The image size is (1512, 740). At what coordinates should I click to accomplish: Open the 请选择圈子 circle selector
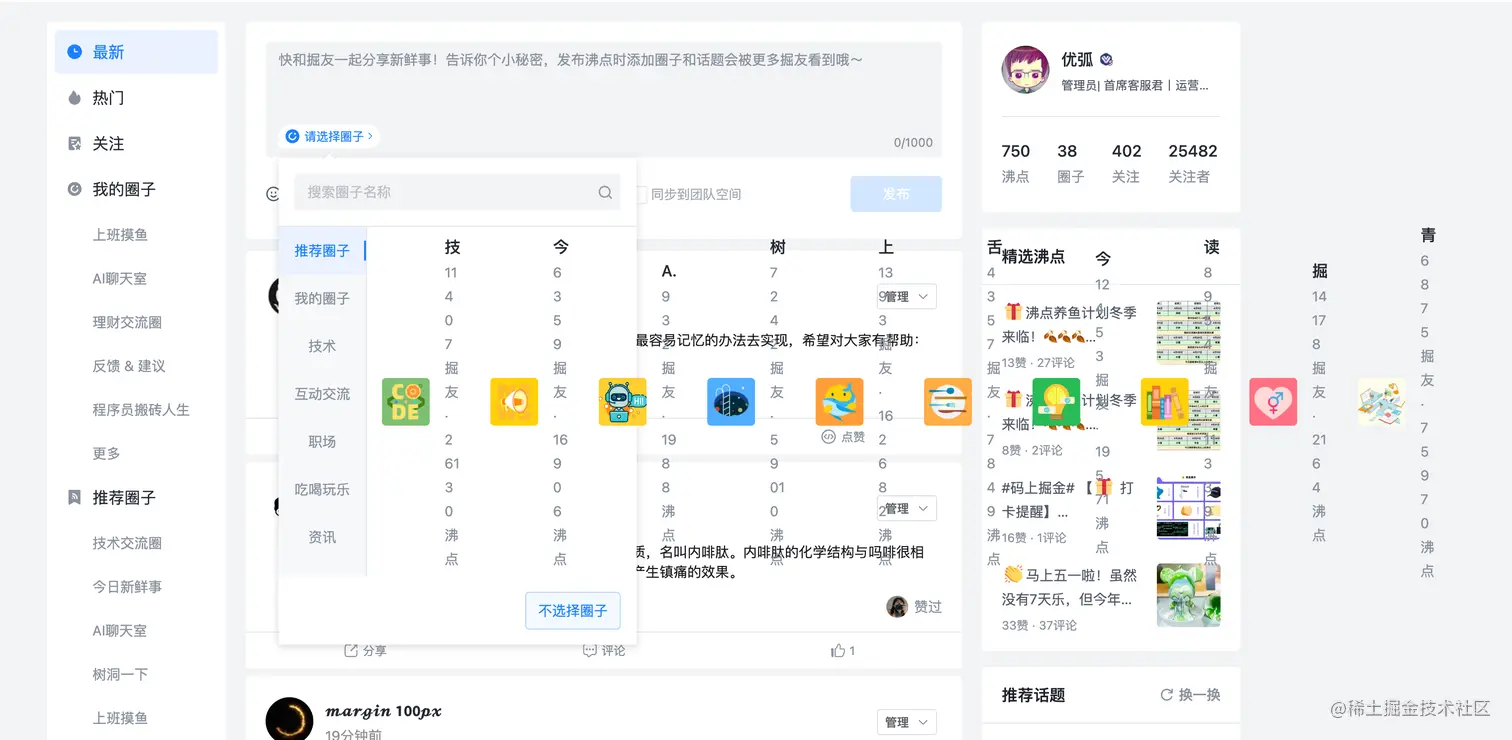pyautogui.click(x=329, y=136)
